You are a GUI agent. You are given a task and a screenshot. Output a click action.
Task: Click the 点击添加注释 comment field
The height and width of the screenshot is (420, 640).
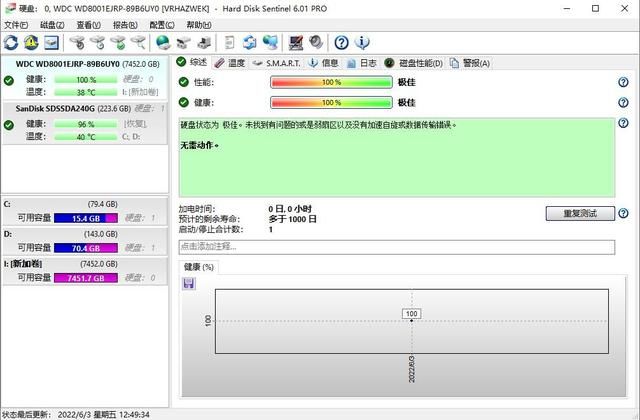coord(397,247)
